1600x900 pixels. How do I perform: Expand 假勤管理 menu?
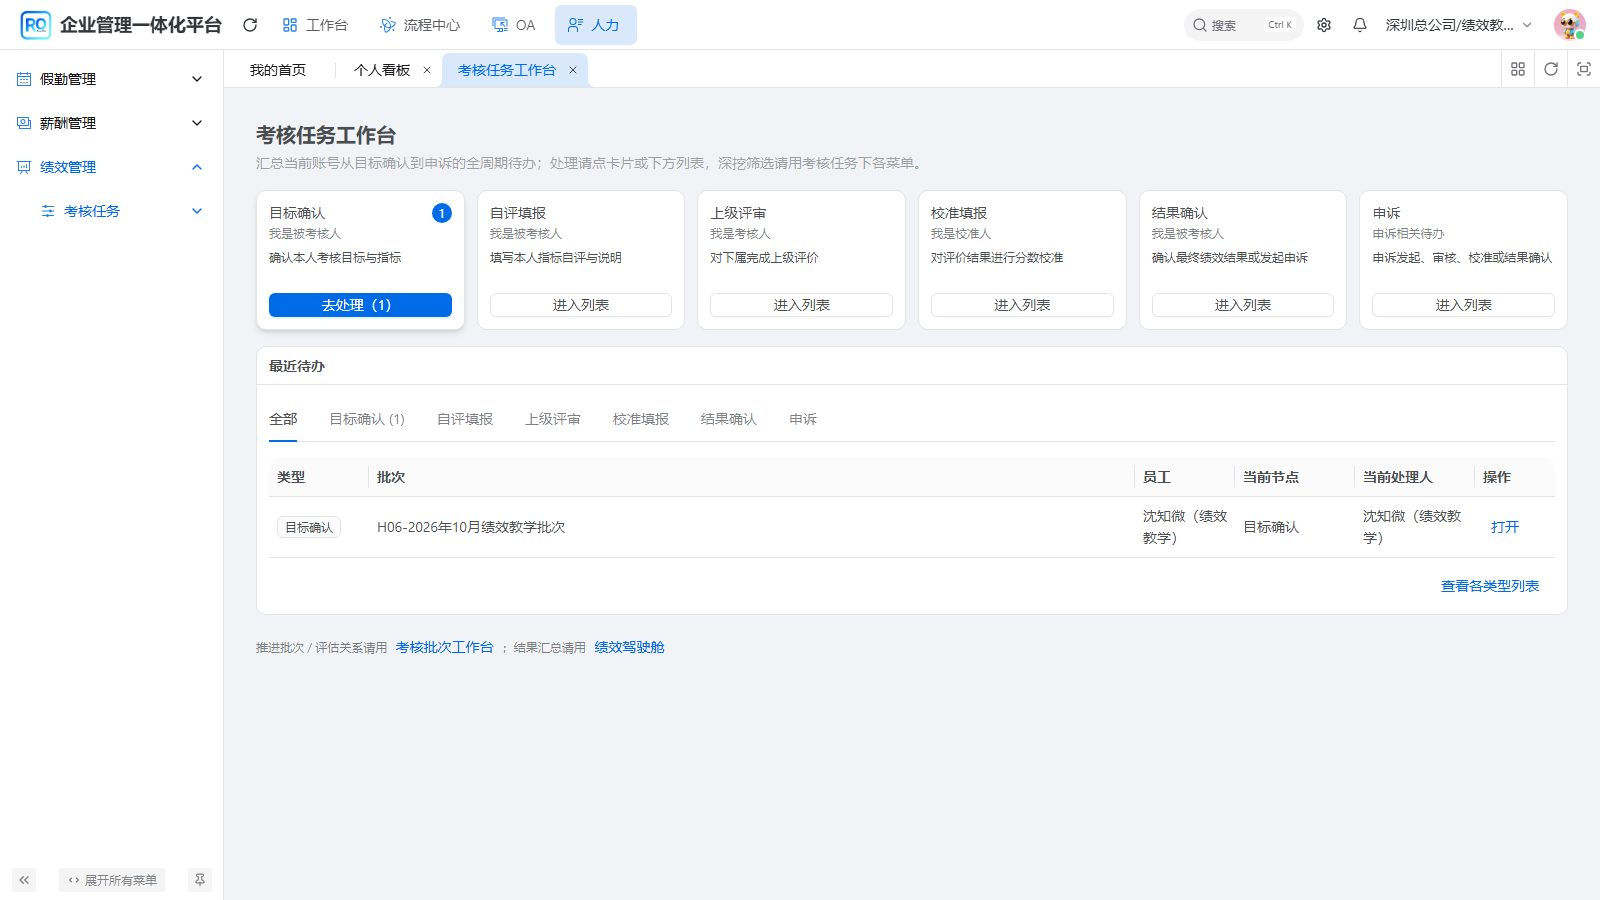[111, 79]
